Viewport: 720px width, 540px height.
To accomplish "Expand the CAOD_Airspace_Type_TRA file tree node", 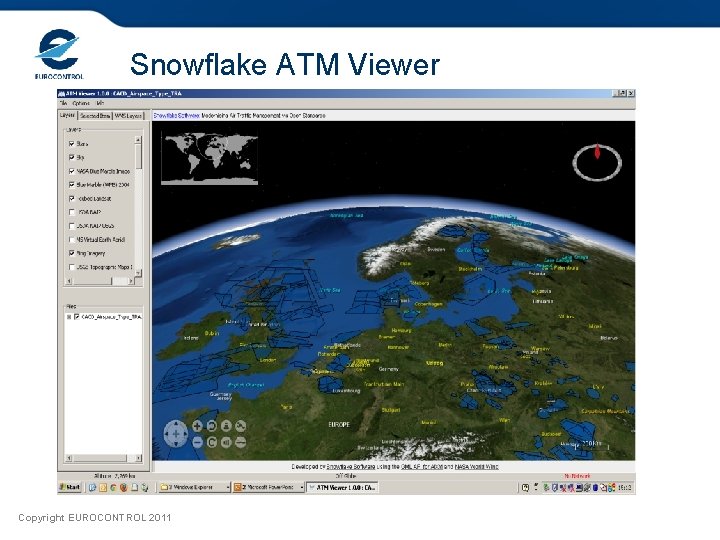I will tap(69, 317).
